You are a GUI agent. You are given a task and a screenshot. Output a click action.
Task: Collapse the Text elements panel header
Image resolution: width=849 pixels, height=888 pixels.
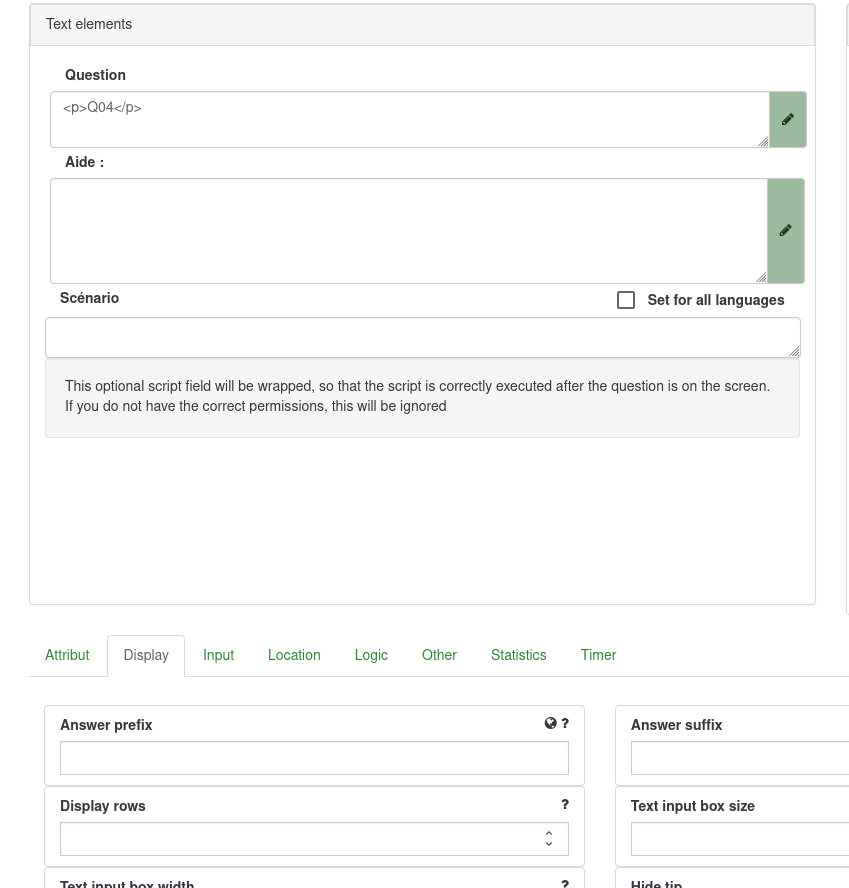click(422, 25)
